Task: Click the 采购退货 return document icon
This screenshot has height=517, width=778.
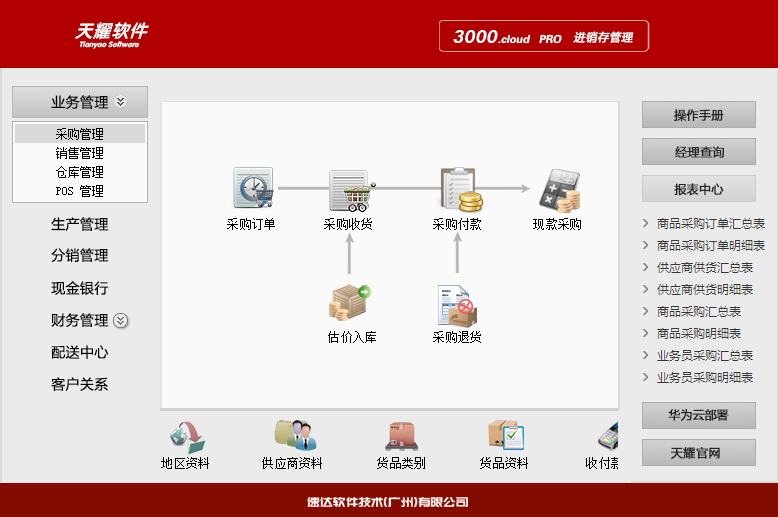Action: pyautogui.click(x=457, y=304)
